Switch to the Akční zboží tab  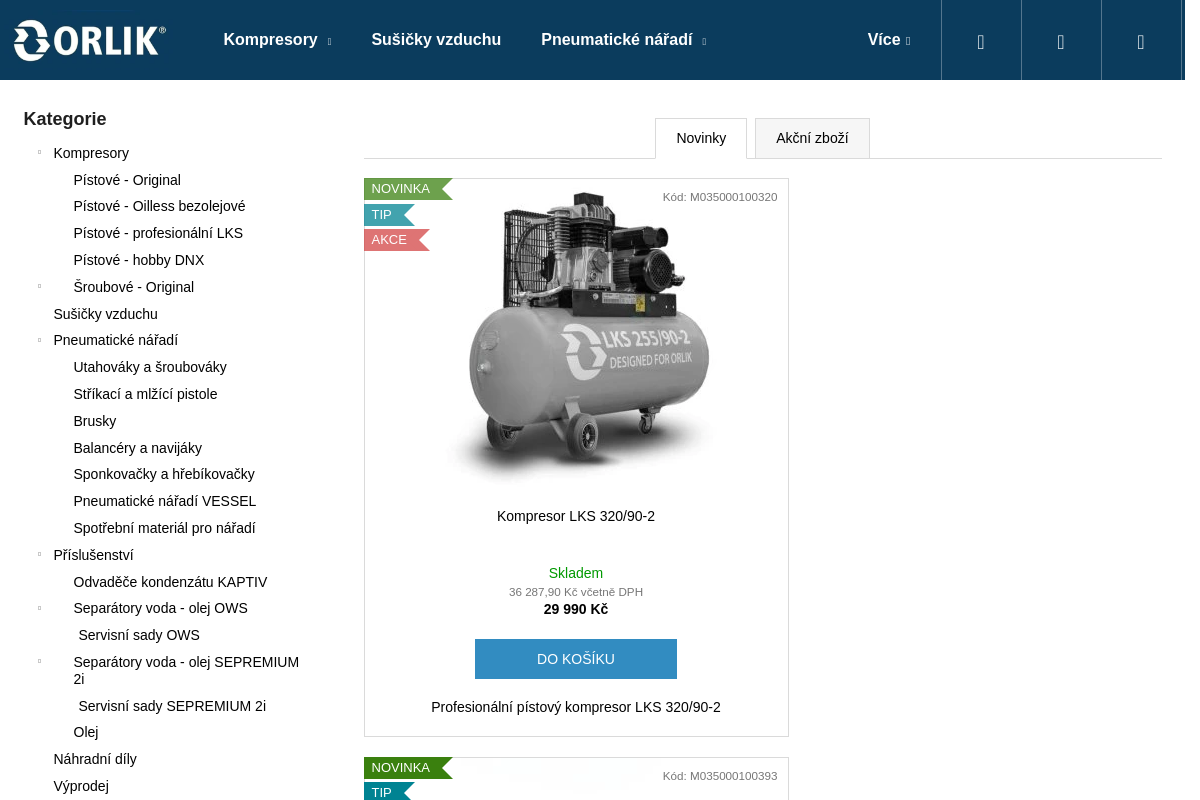pos(812,138)
